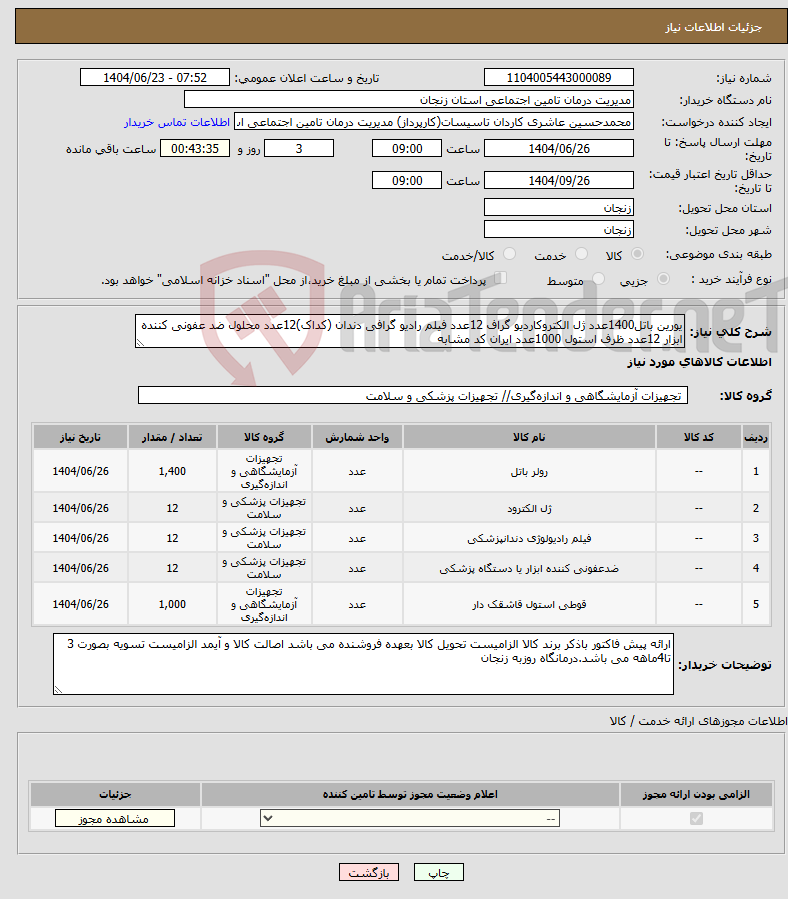
Task: Click the گروه کالا column header
Action: point(264,437)
